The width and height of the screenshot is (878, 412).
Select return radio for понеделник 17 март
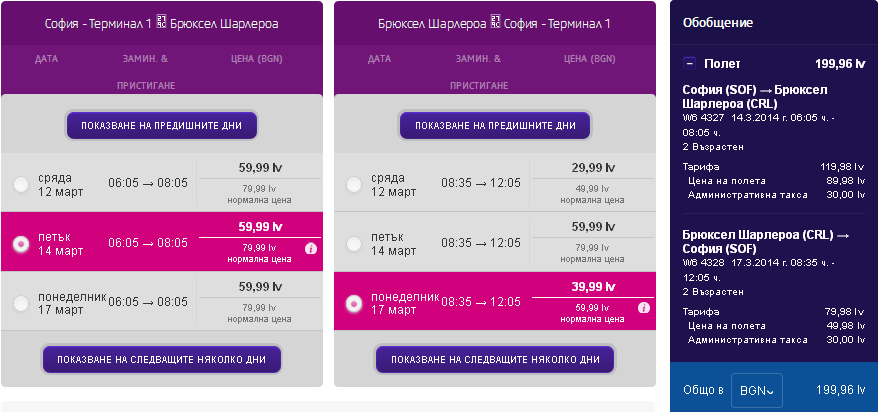point(354,302)
